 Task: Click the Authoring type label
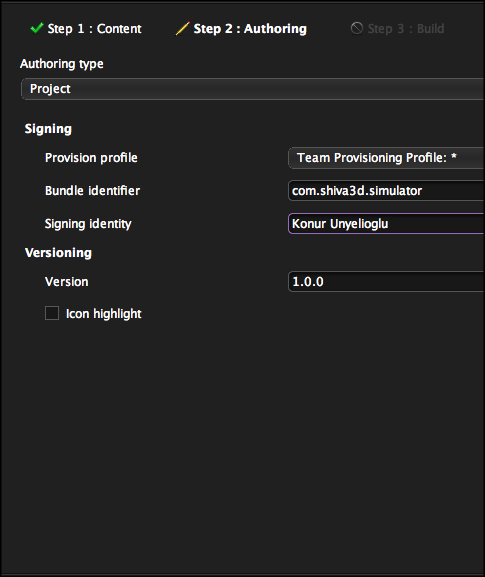point(61,64)
